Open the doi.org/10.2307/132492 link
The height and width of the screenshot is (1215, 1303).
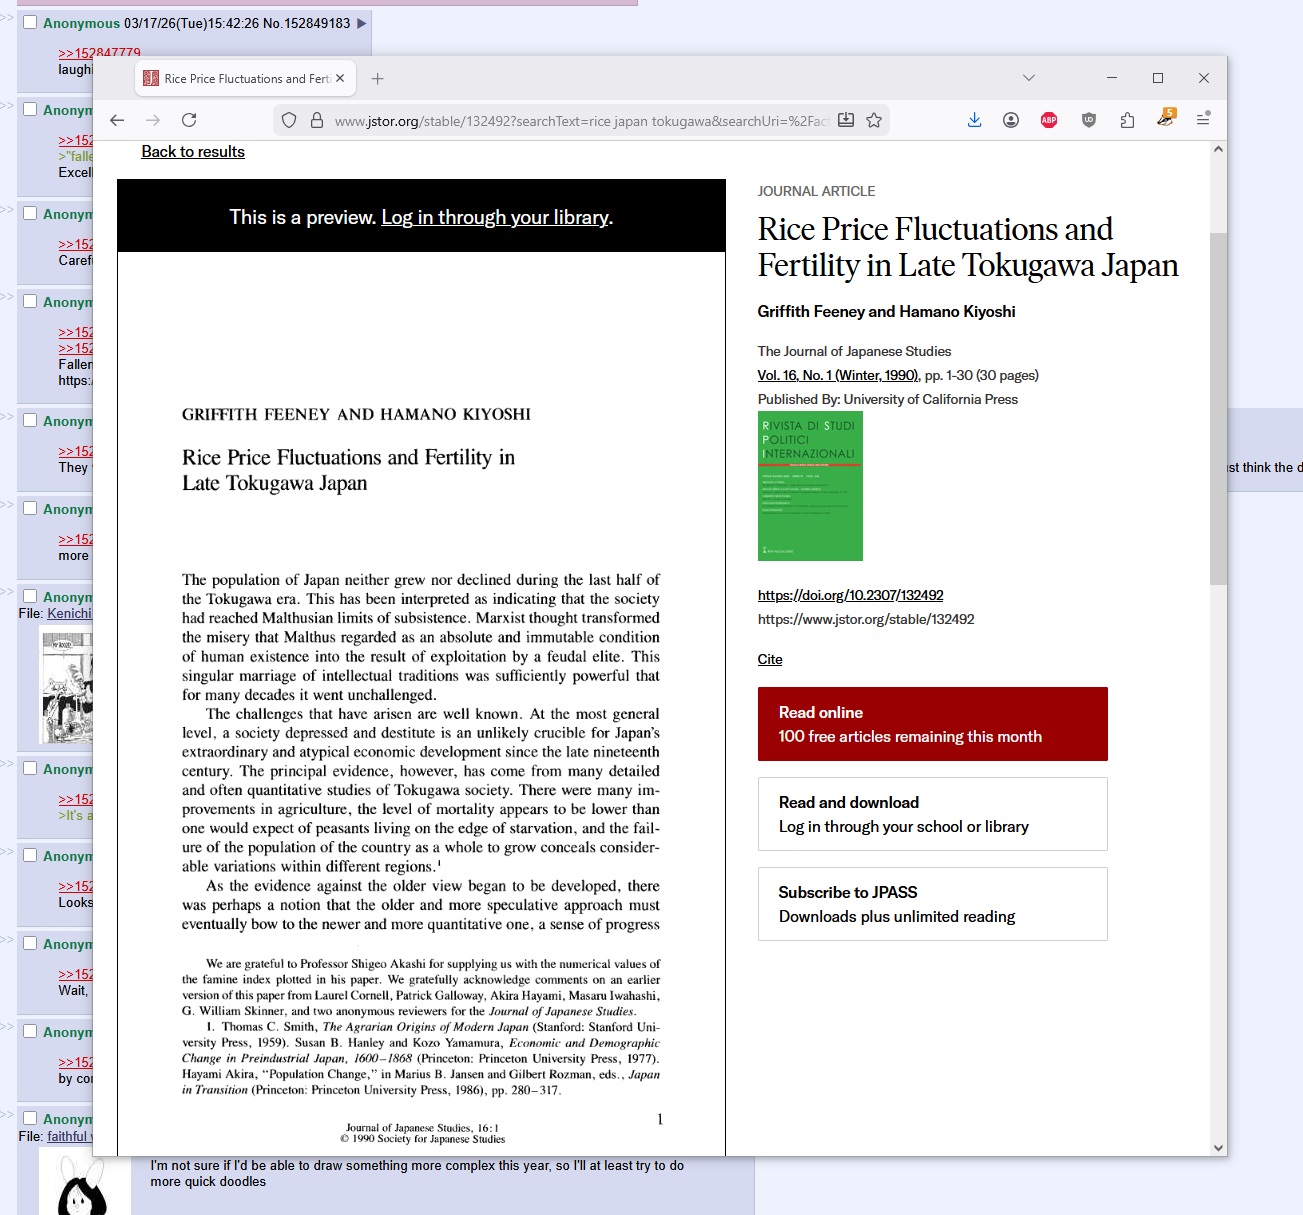coord(851,595)
